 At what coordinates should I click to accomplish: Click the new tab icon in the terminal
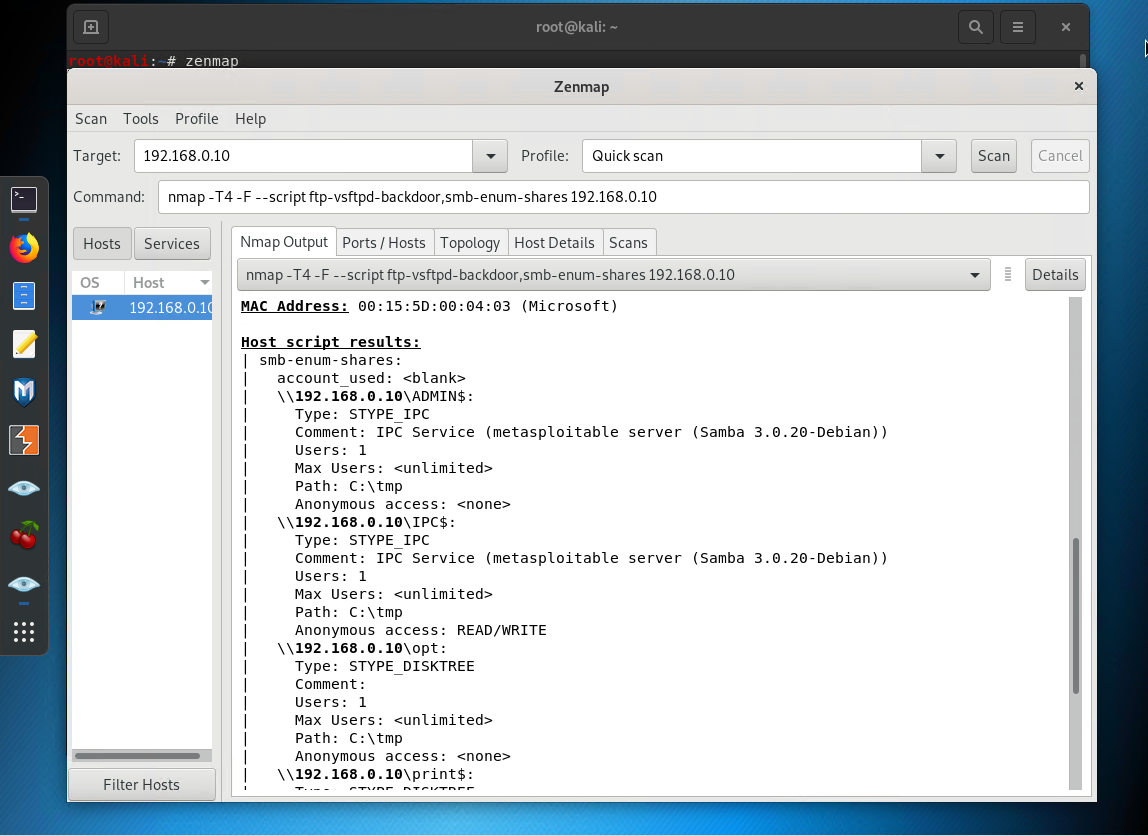[x=90, y=27]
